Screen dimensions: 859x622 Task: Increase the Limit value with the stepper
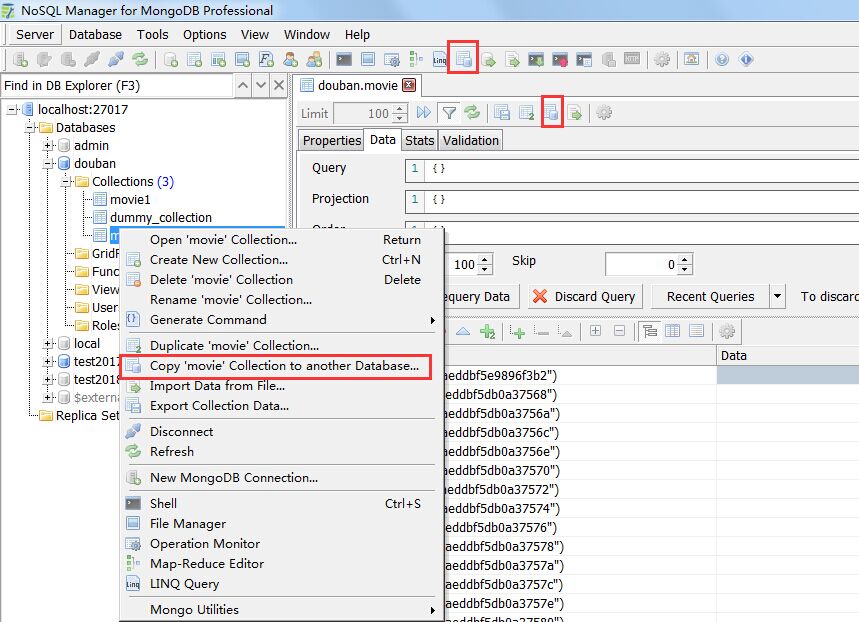[x=399, y=107]
